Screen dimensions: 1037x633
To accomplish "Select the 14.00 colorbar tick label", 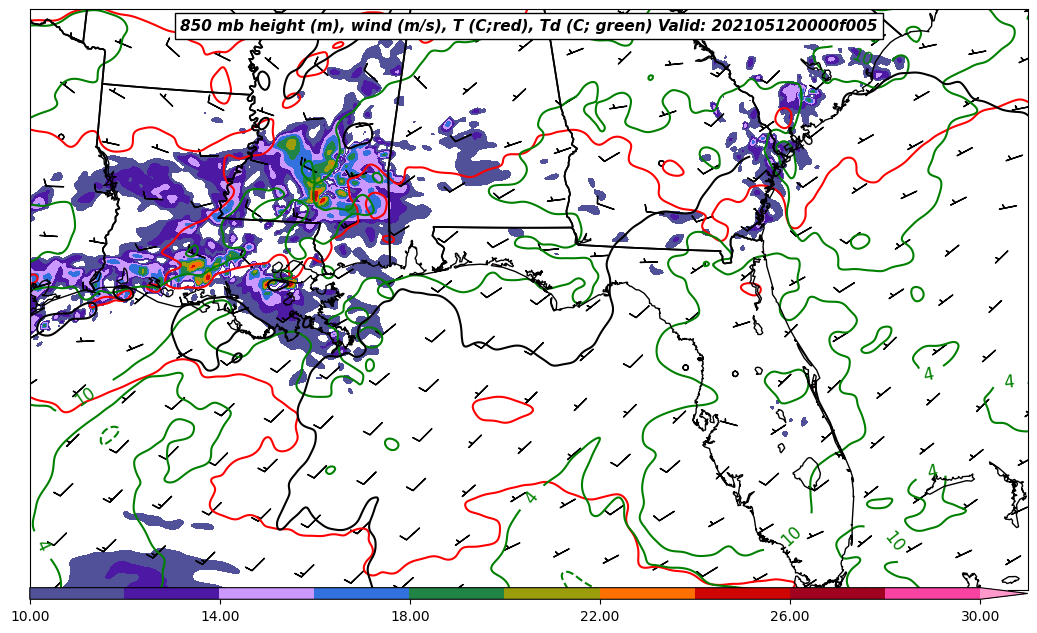I will pos(220,616).
